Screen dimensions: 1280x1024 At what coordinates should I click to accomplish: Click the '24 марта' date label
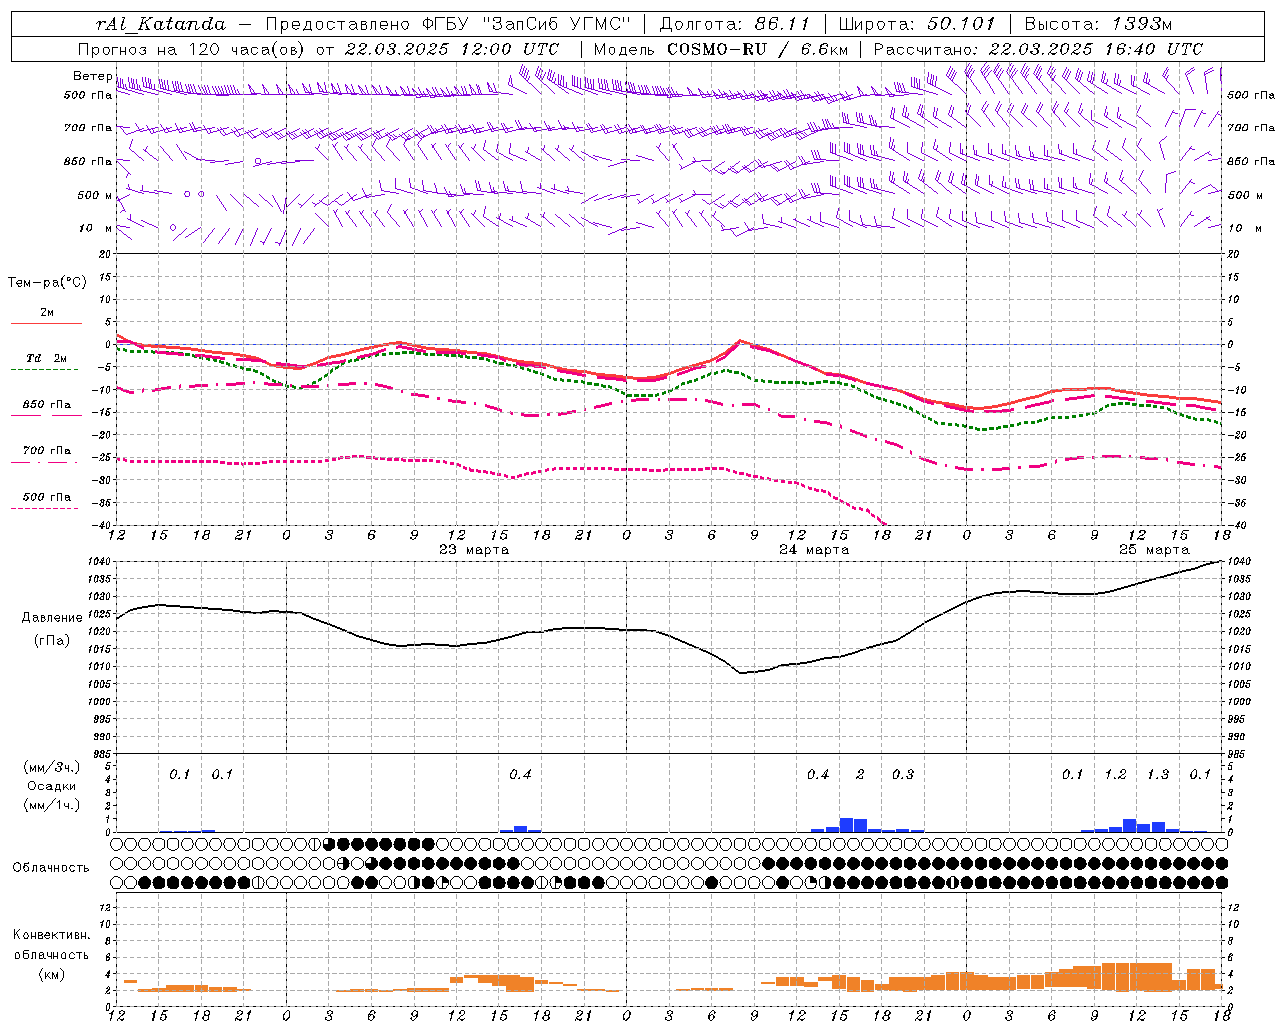coord(814,550)
